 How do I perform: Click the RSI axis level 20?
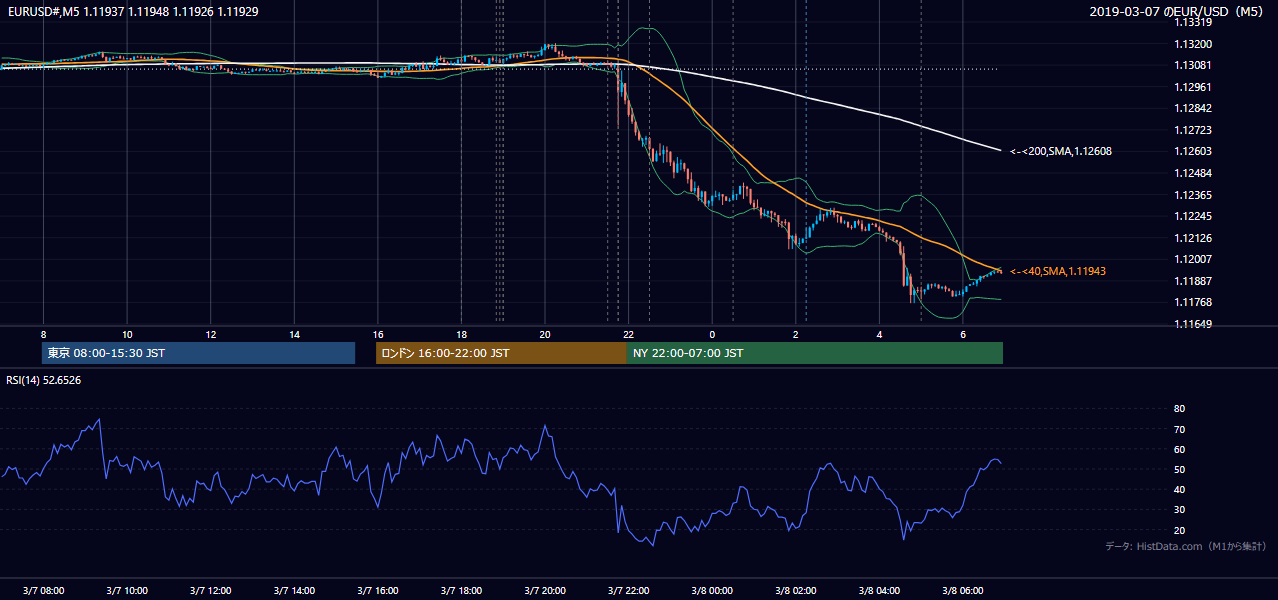(1180, 530)
